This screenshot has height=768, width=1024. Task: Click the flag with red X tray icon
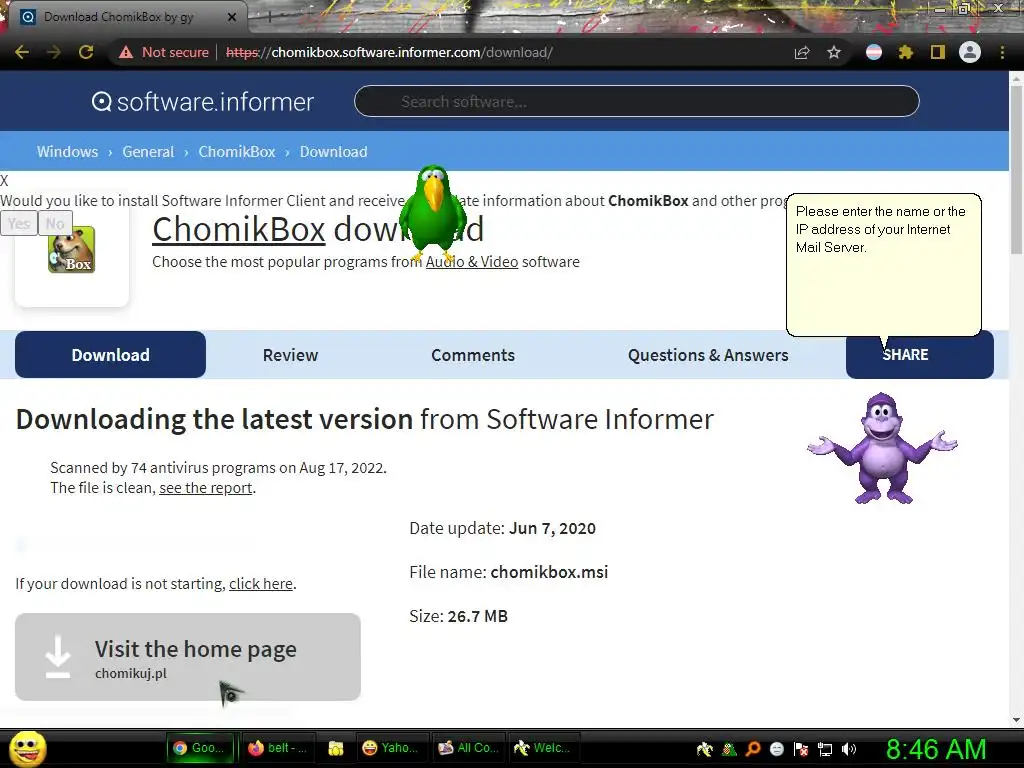(x=801, y=749)
